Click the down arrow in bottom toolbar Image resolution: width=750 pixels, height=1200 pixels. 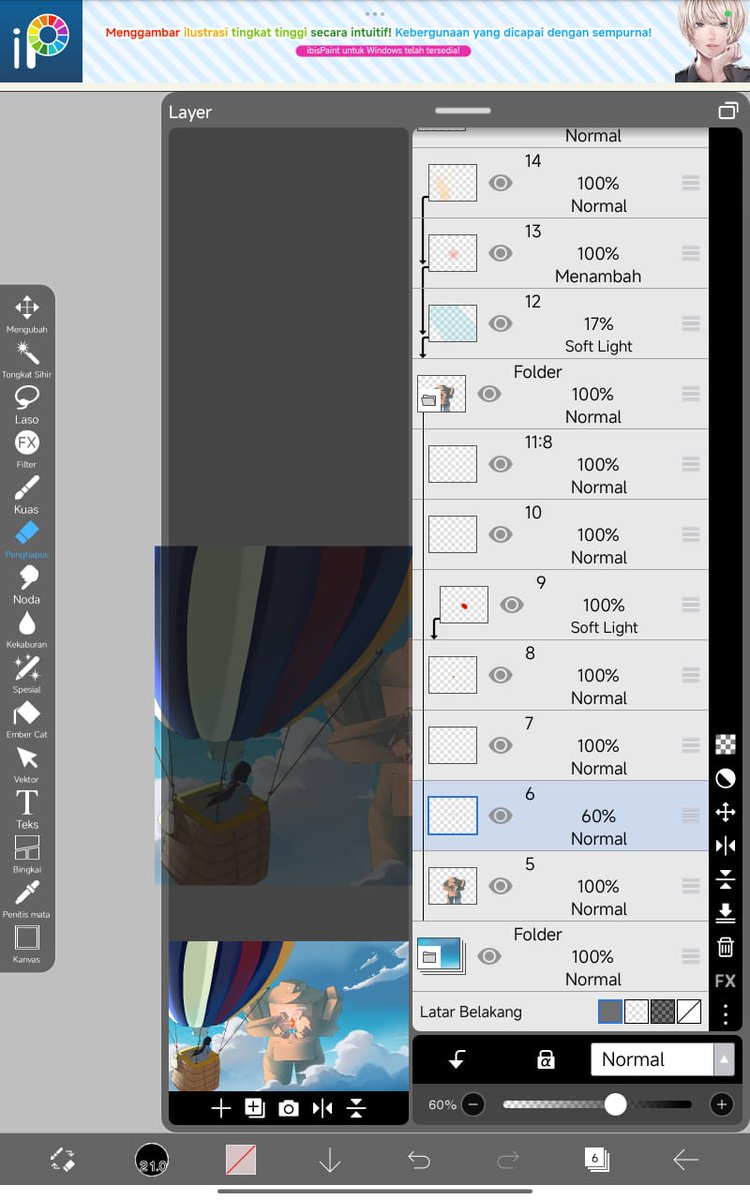click(330, 1160)
